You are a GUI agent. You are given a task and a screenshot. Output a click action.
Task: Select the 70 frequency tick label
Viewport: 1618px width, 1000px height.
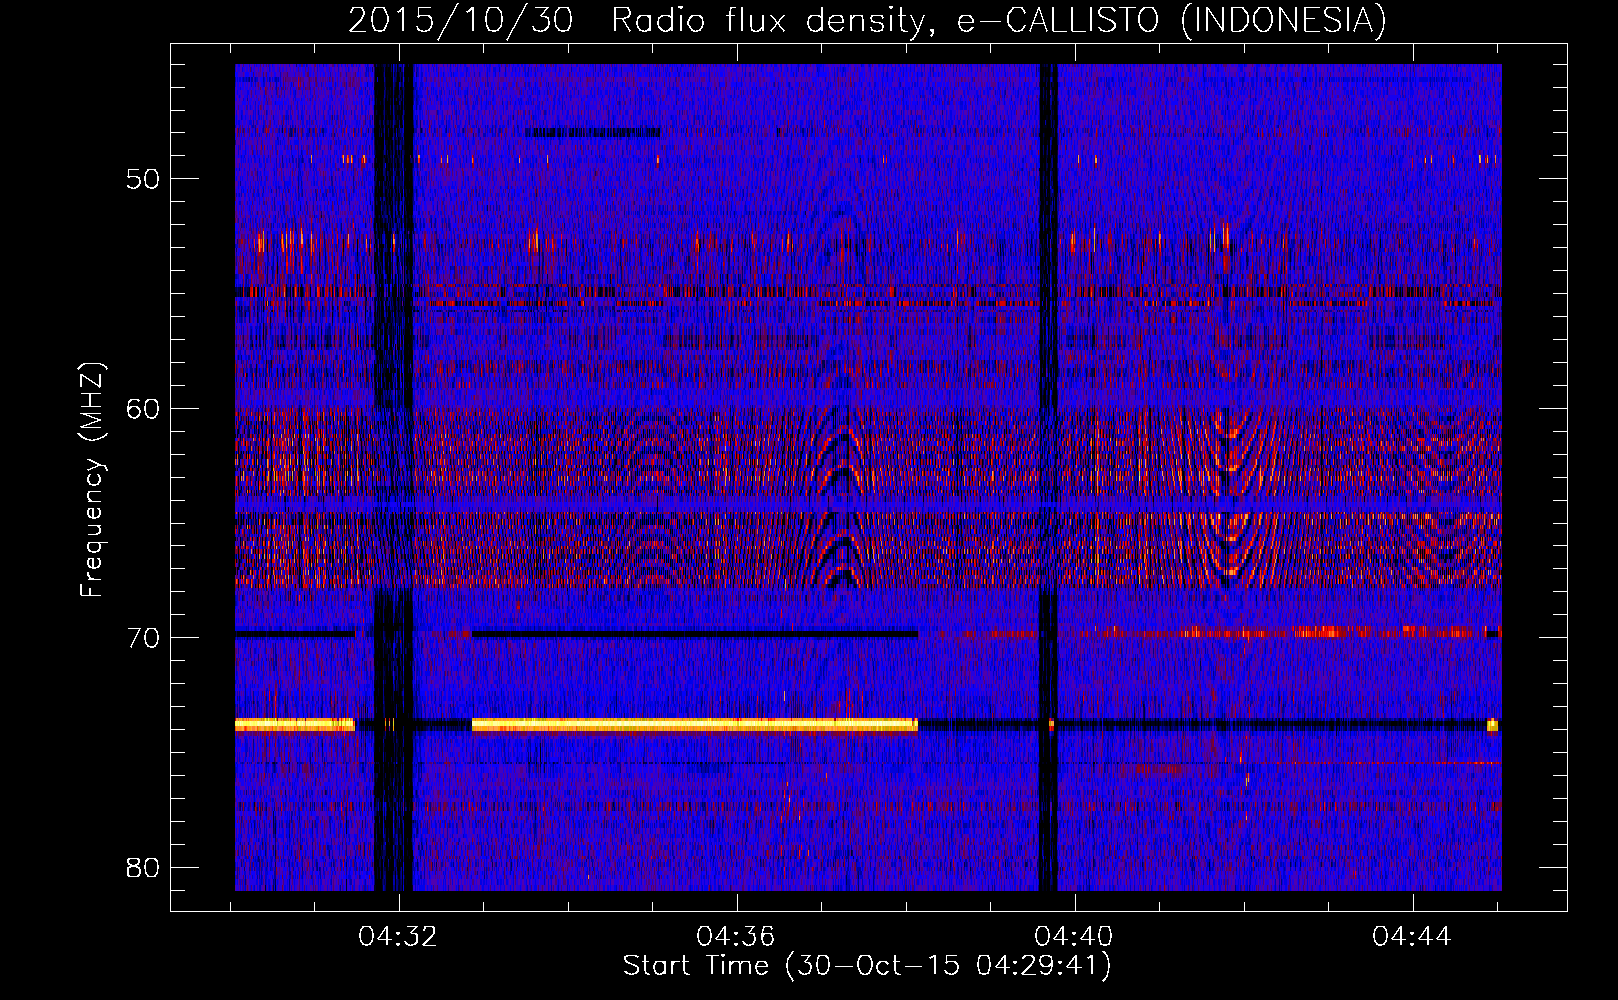143,638
